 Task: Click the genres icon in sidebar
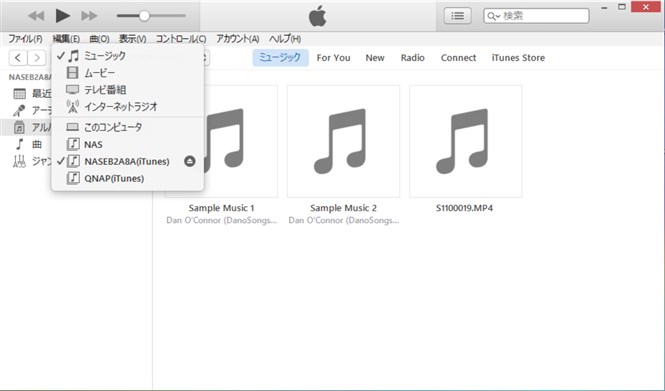click(19, 161)
